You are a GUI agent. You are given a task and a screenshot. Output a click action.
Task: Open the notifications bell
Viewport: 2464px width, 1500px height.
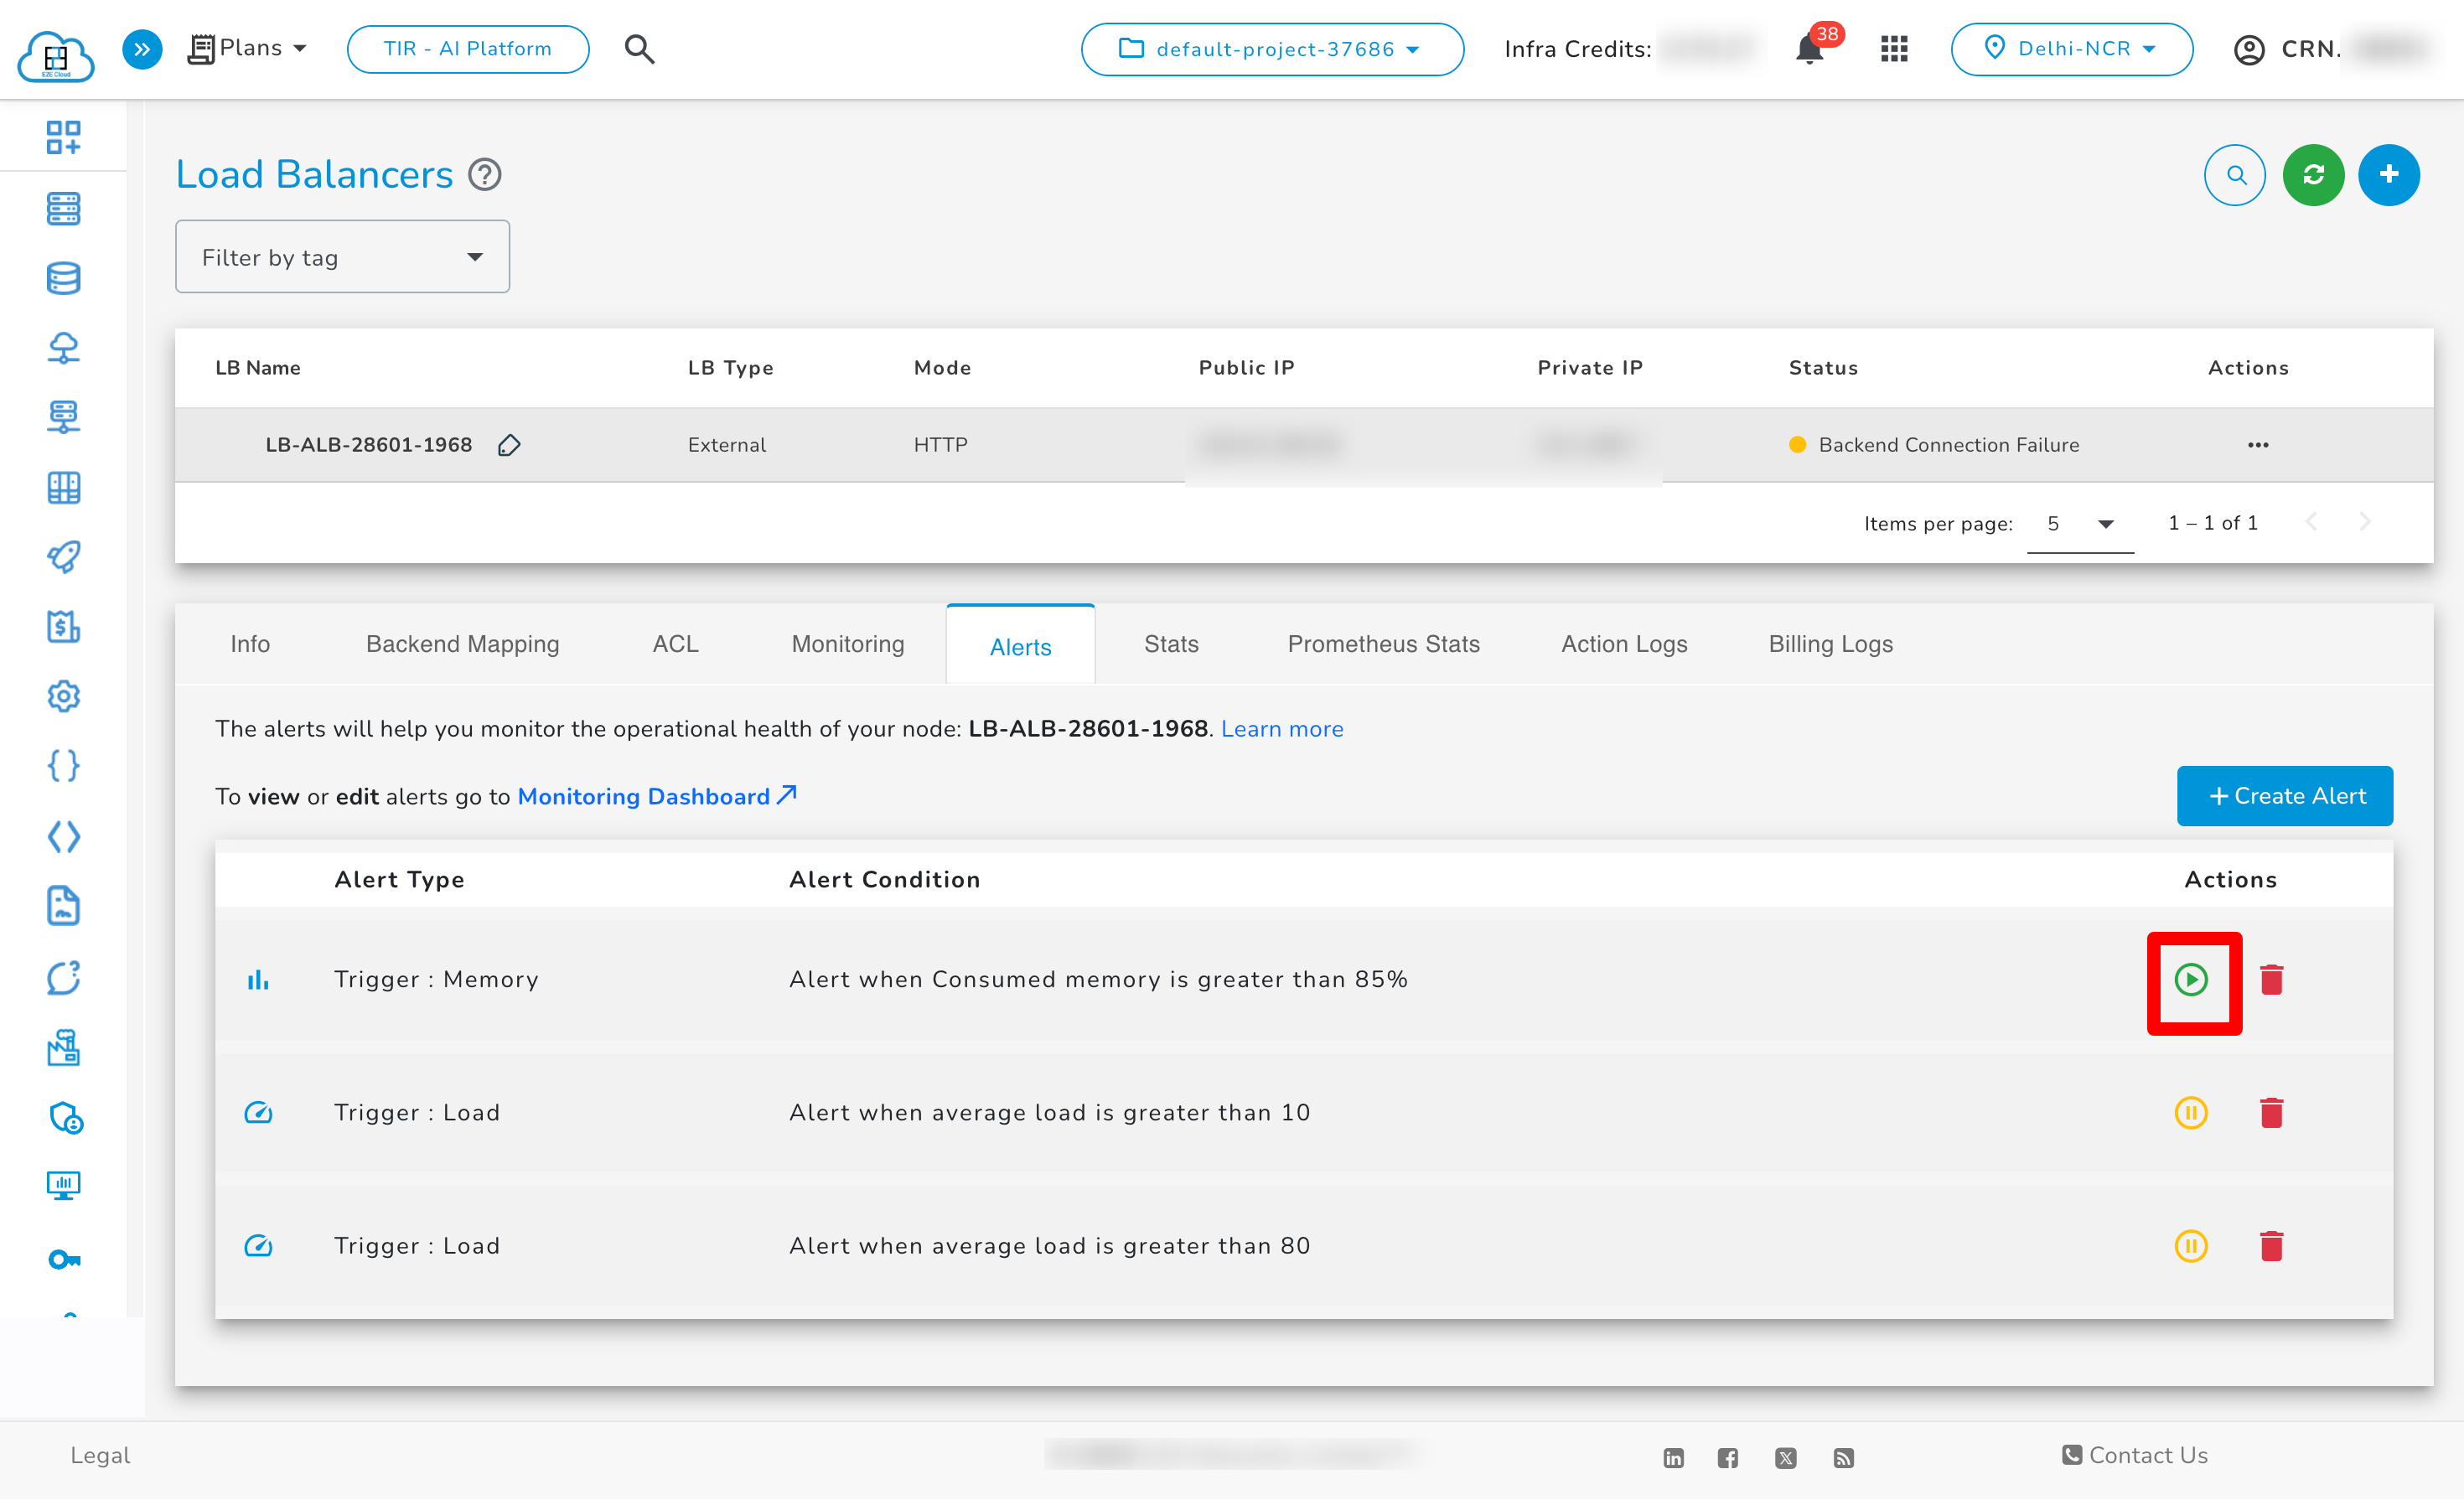click(x=1809, y=49)
